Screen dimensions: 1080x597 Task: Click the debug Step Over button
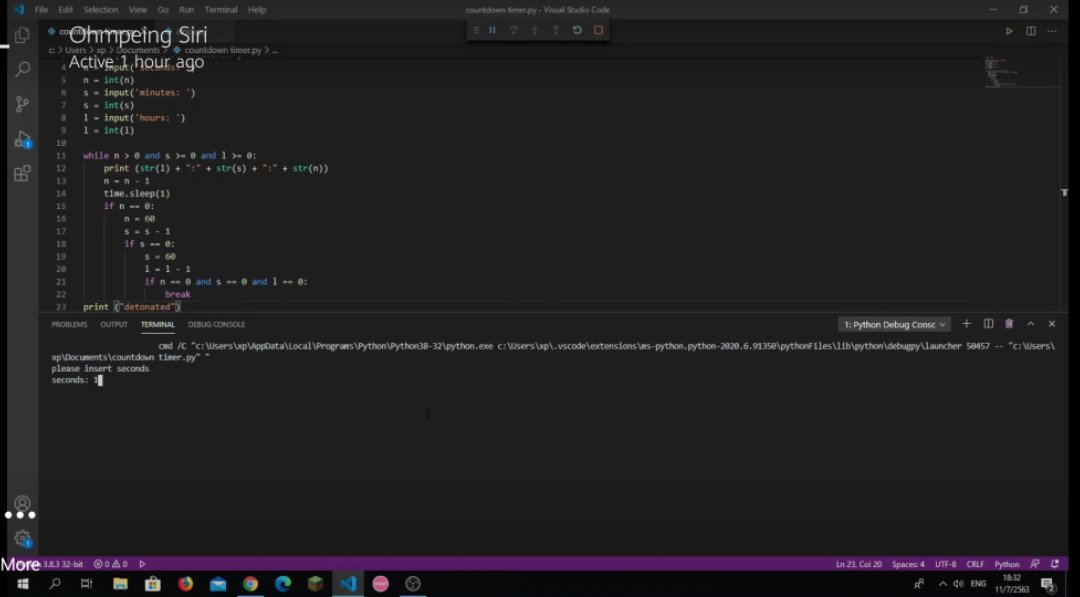[x=513, y=30]
